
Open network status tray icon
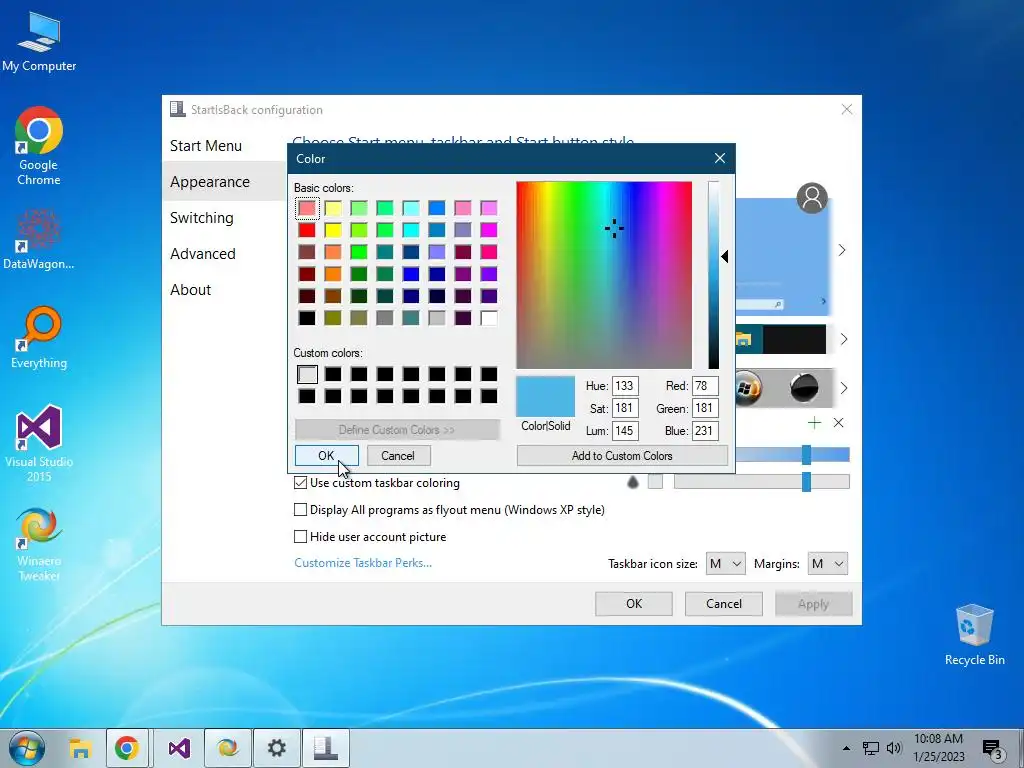pos(871,748)
